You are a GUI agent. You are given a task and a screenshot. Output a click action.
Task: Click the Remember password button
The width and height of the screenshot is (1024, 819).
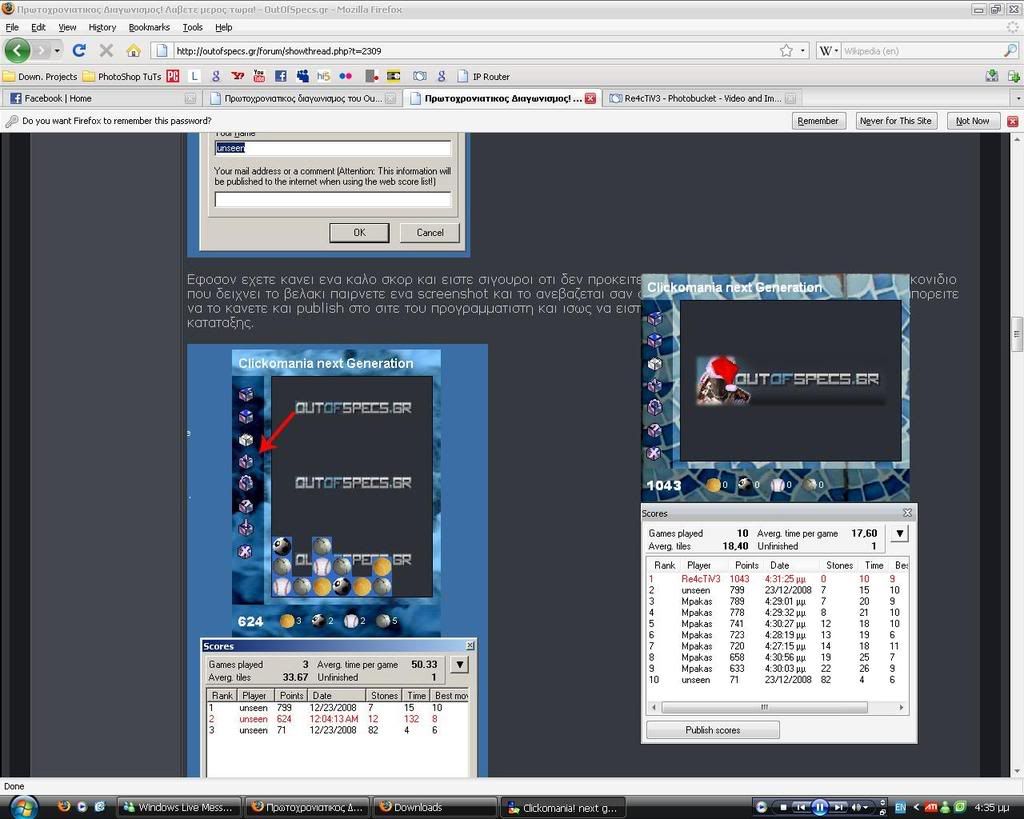point(817,121)
